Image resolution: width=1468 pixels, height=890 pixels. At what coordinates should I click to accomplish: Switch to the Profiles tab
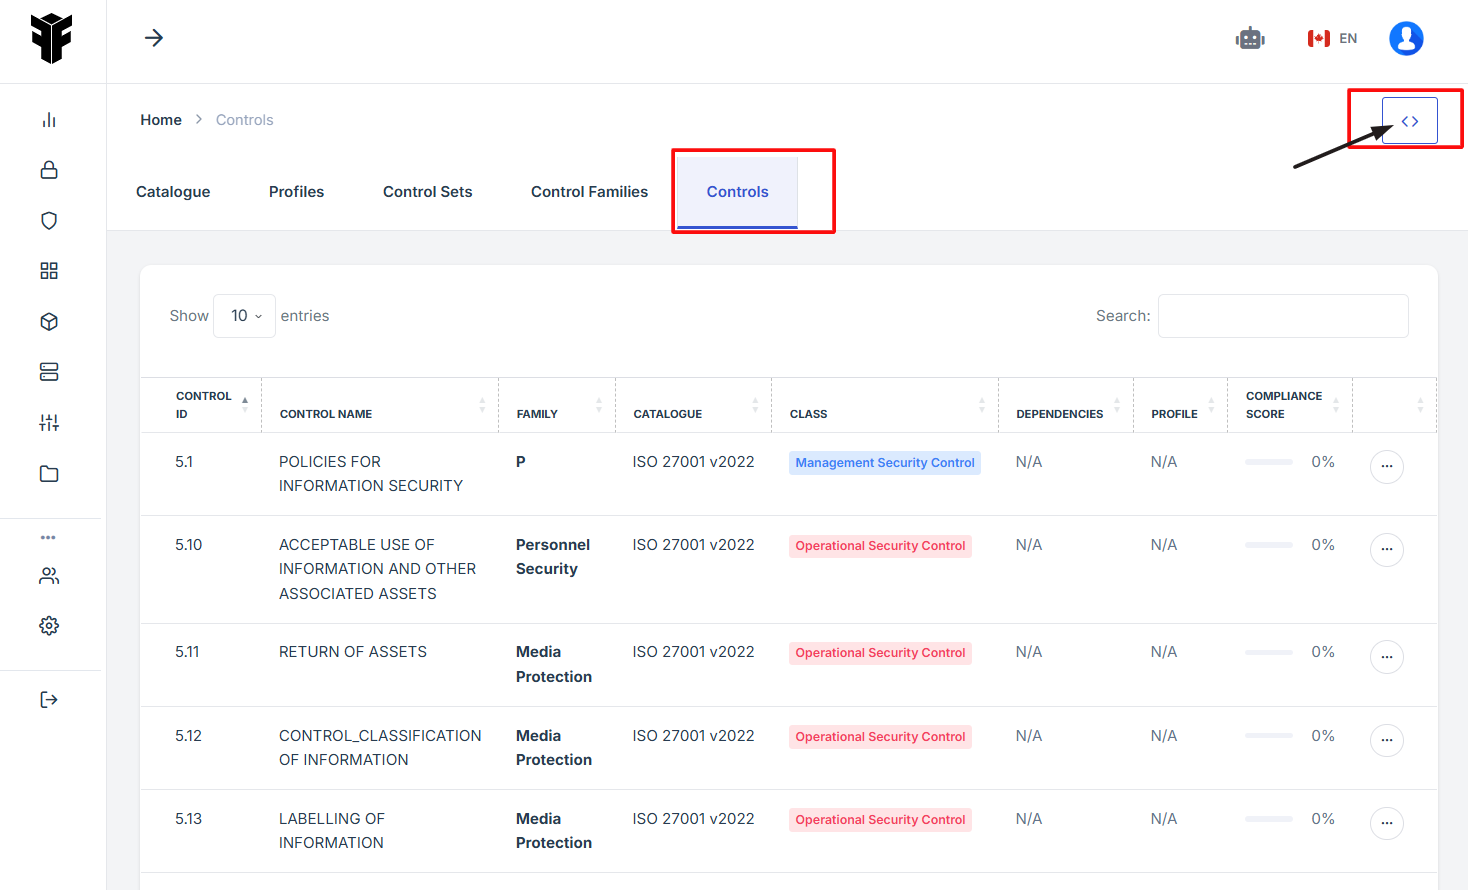[x=296, y=192]
